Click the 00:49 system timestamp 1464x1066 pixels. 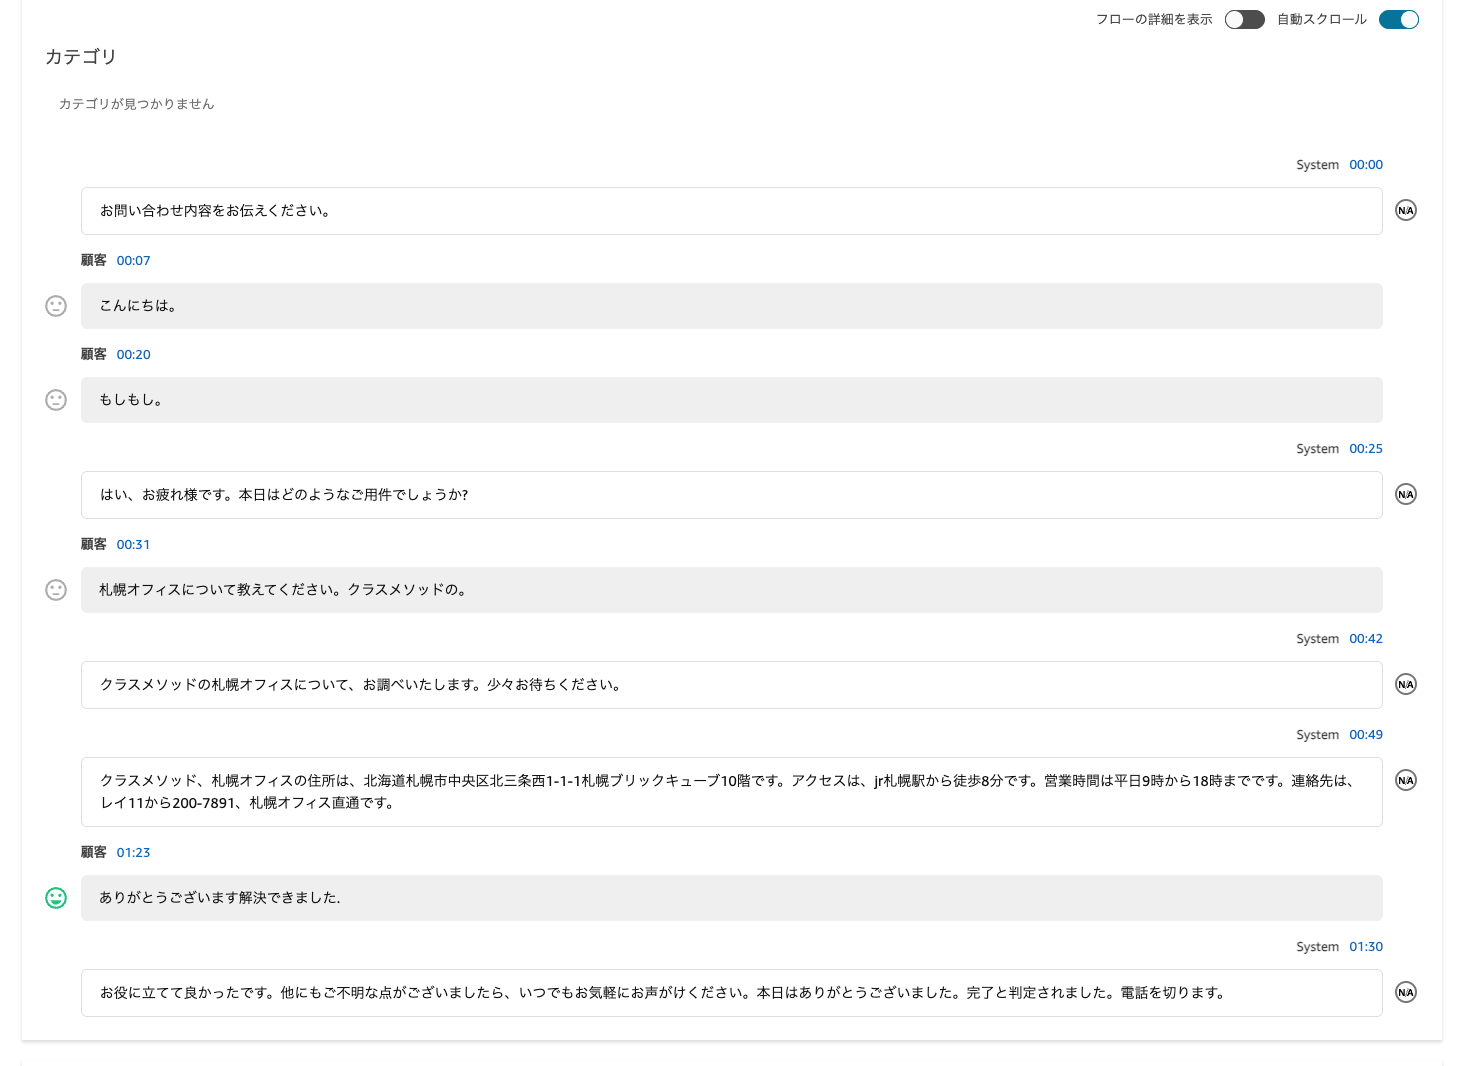coord(1365,734)
